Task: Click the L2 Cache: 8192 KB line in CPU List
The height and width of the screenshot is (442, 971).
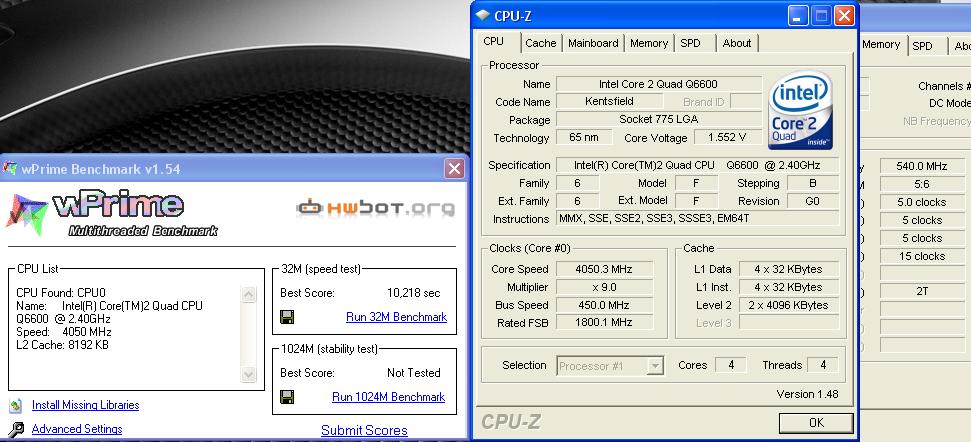Action: [63, 345]
